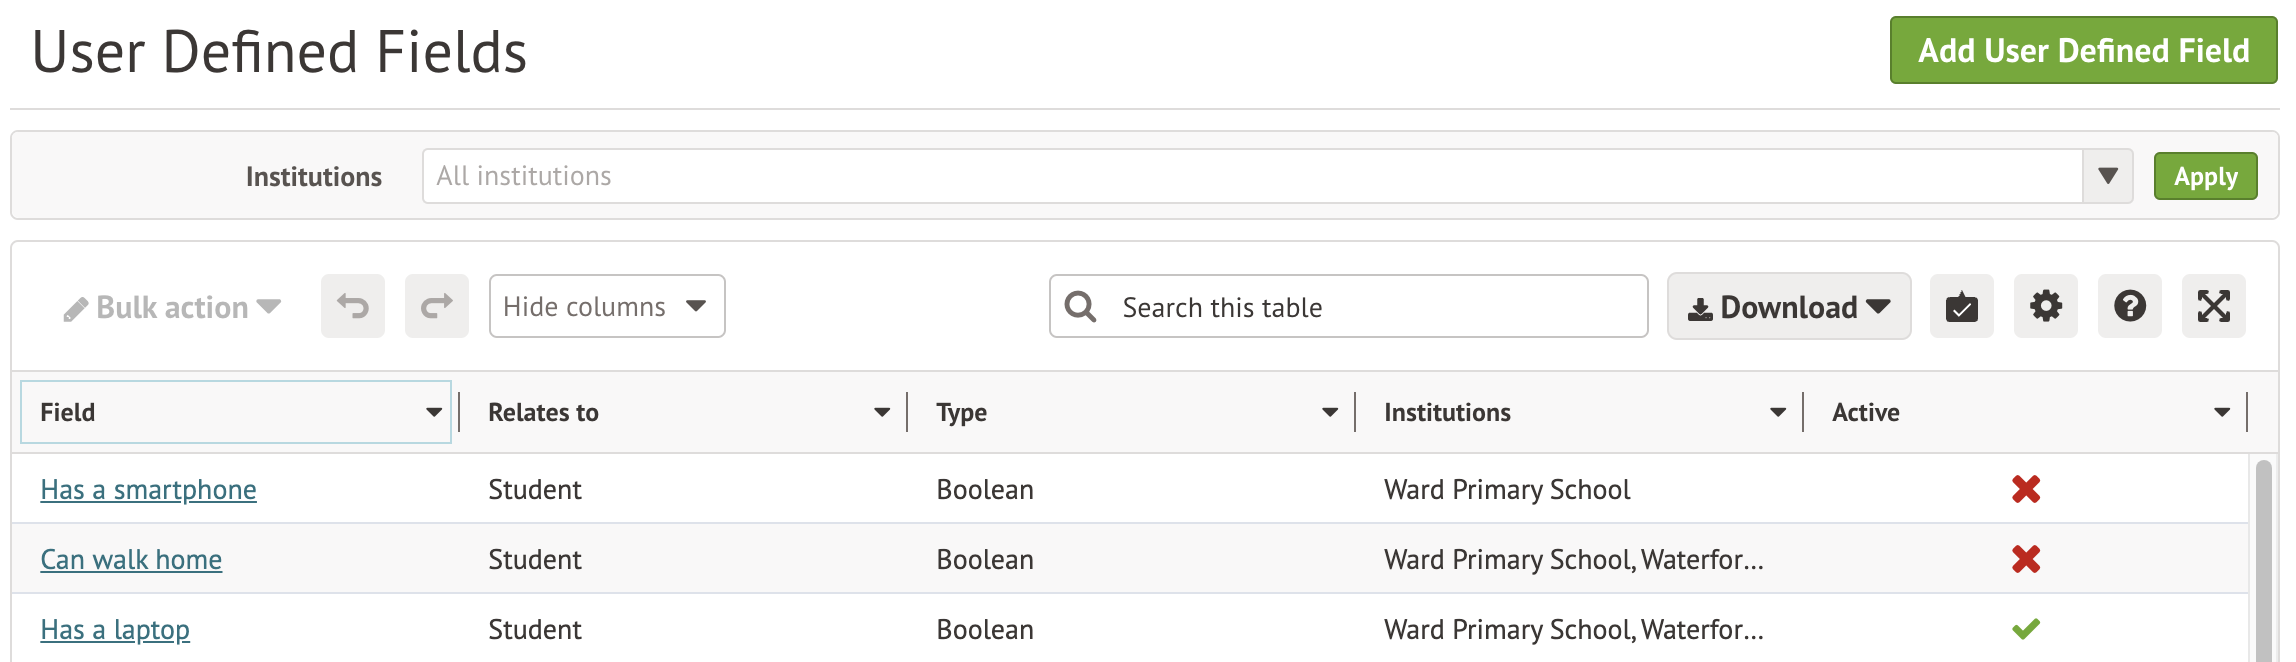2296x662 pixels.
Task: Open the Bulk action menu
Action: (x=172, y=308)
